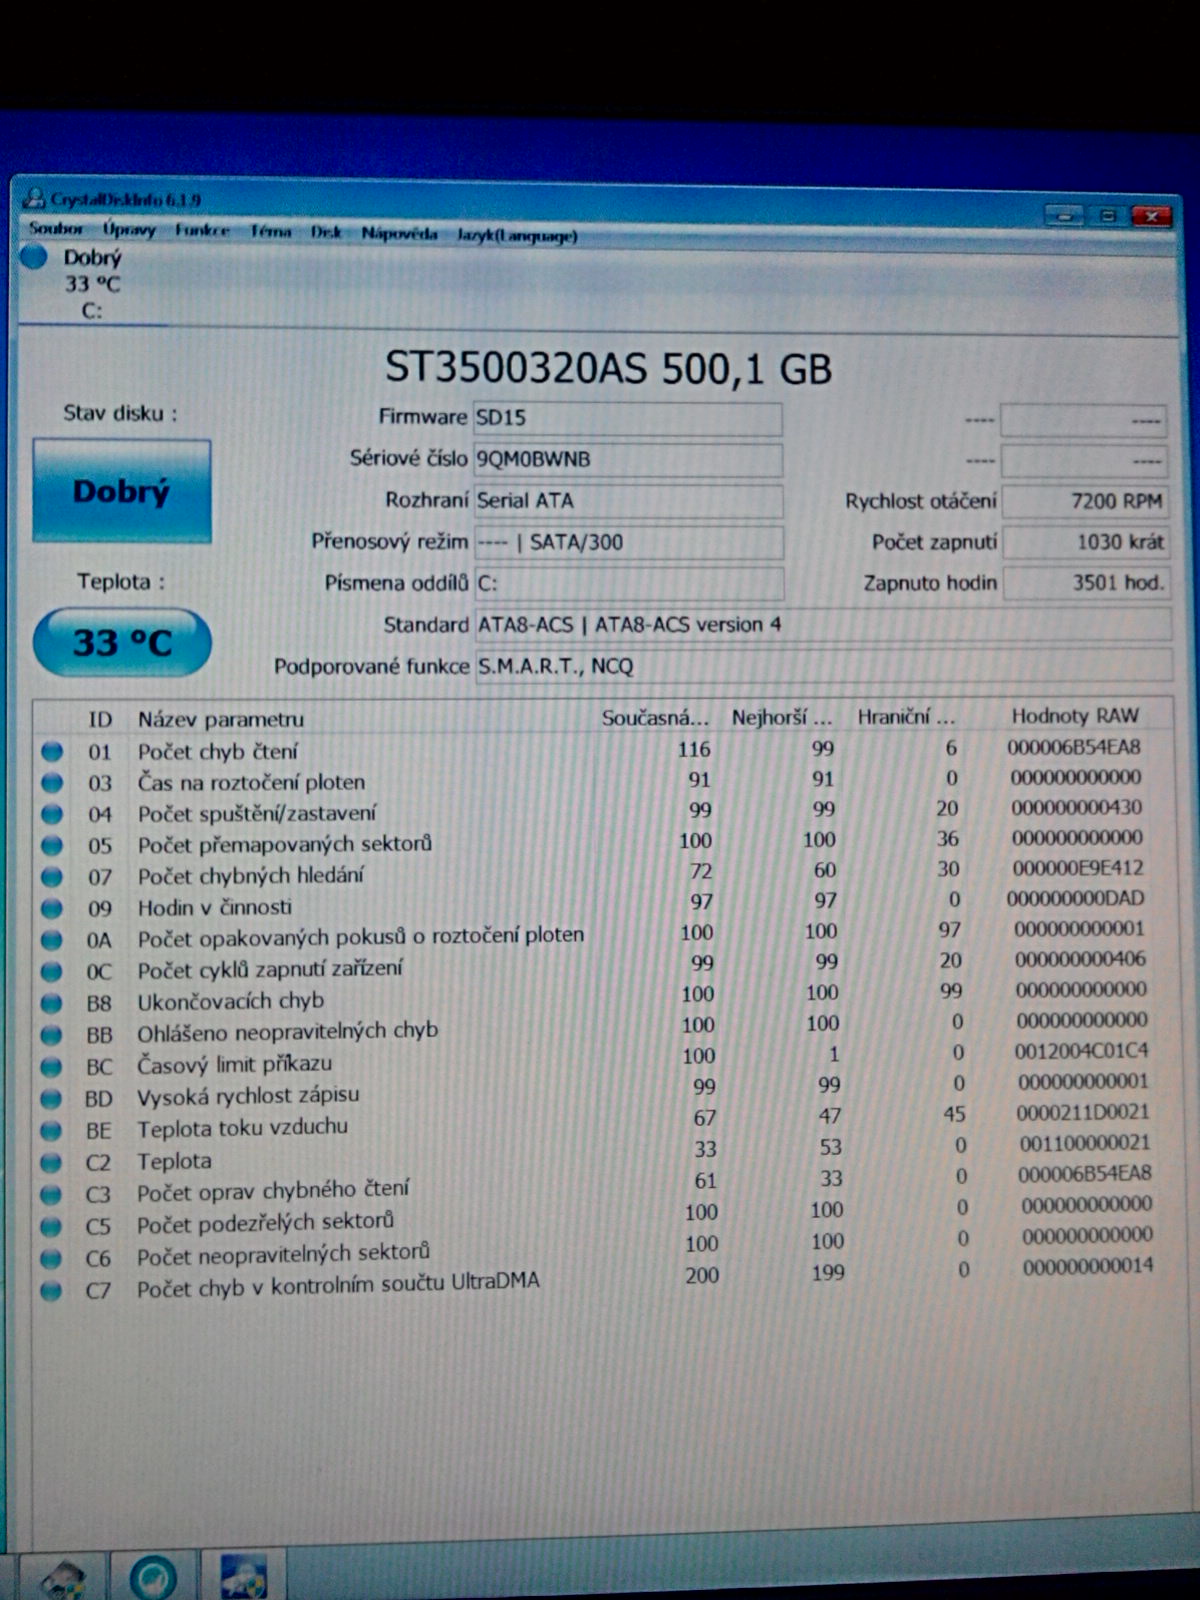Click status icon for UltraDMA checksum errors row
Screen dimensions: 1200x1600
51,1291
